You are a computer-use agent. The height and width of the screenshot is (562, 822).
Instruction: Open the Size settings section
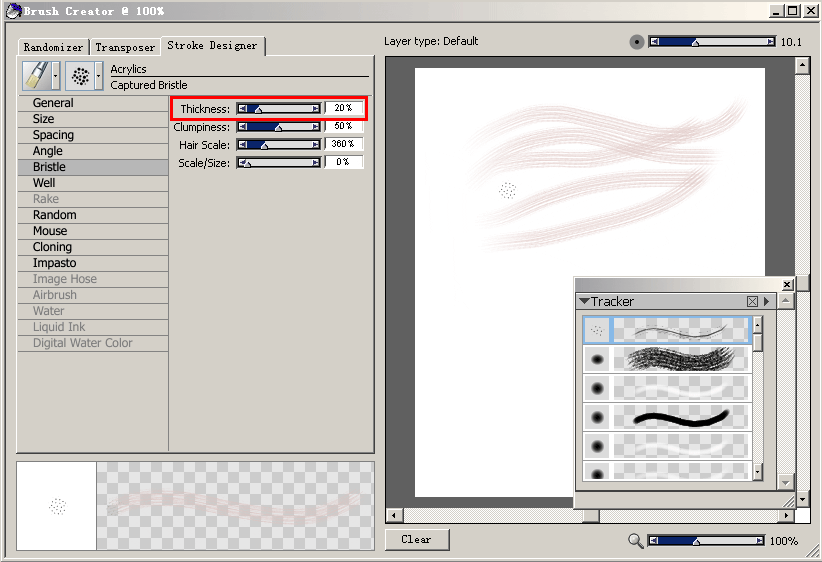93,119
